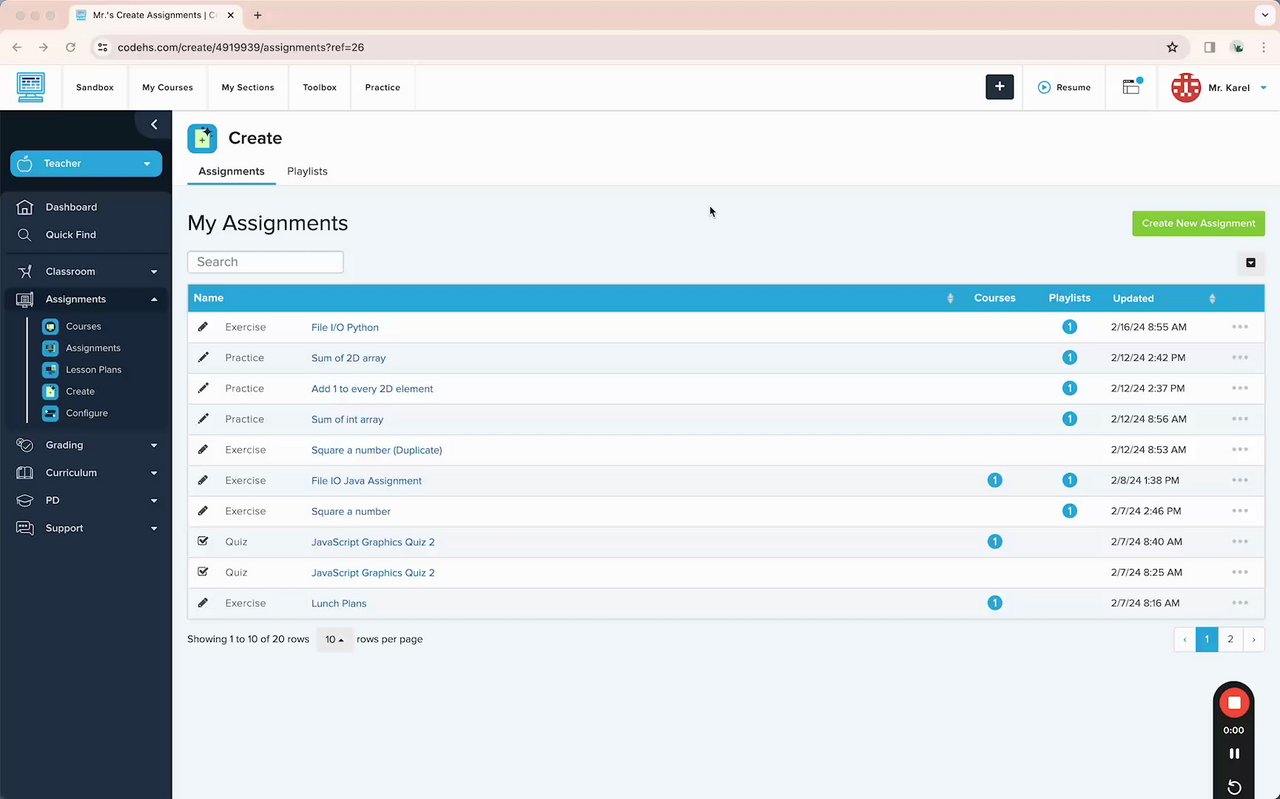This screenshot has height=799, width=1280.
Task: Collapse the sidebar with the chevron arrow
Action: coord(154,124)
